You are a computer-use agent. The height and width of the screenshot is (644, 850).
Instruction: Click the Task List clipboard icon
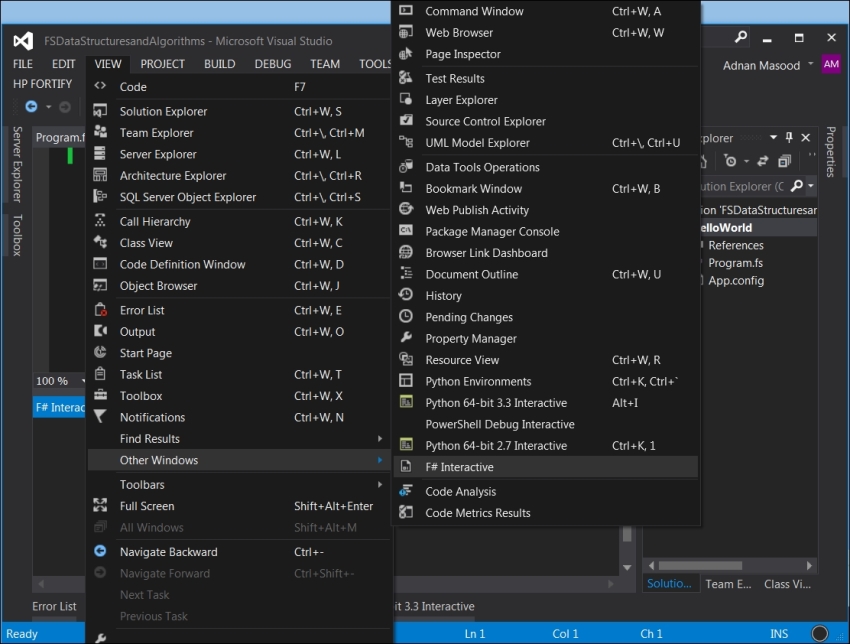click(x=100, y=373)
